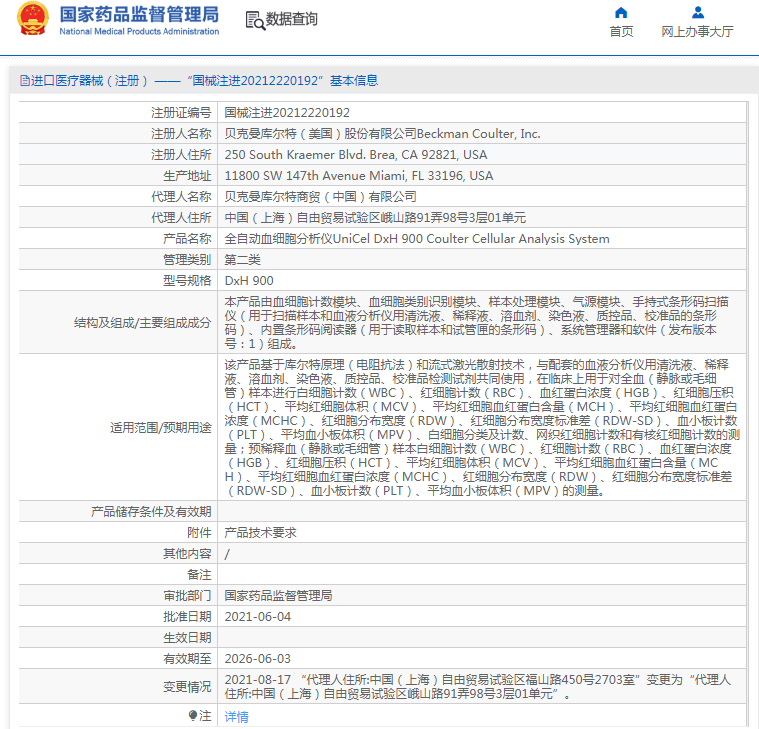Click the national emblem logo
Screen dimensions: 759x729
pyautogui.click(x=32, y=20)
